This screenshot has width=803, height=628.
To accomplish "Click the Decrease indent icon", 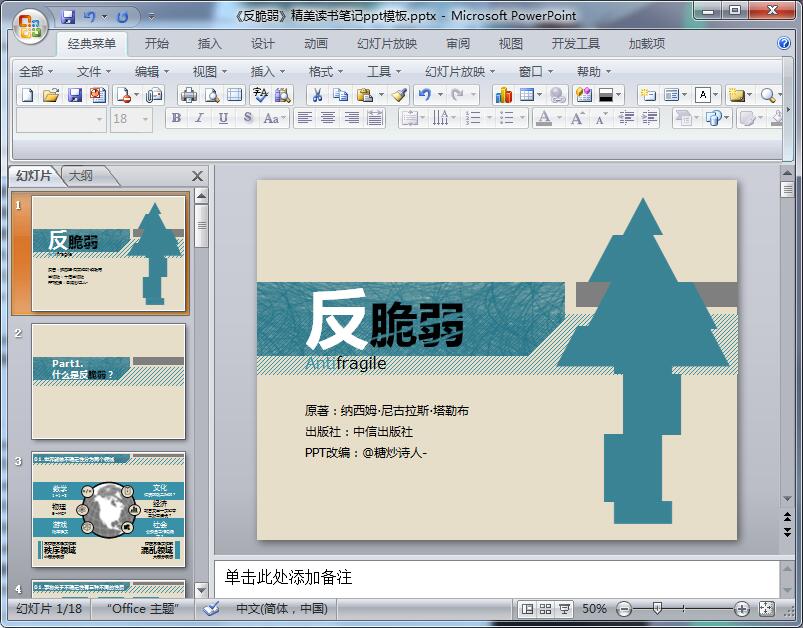I will coord(626,119).
